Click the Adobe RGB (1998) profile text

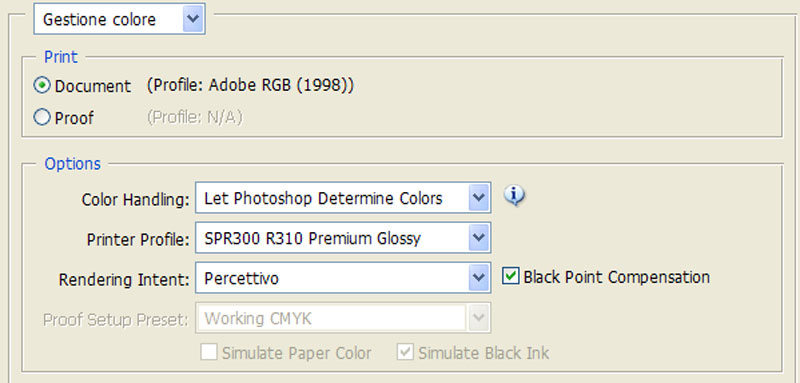point(279,85)
